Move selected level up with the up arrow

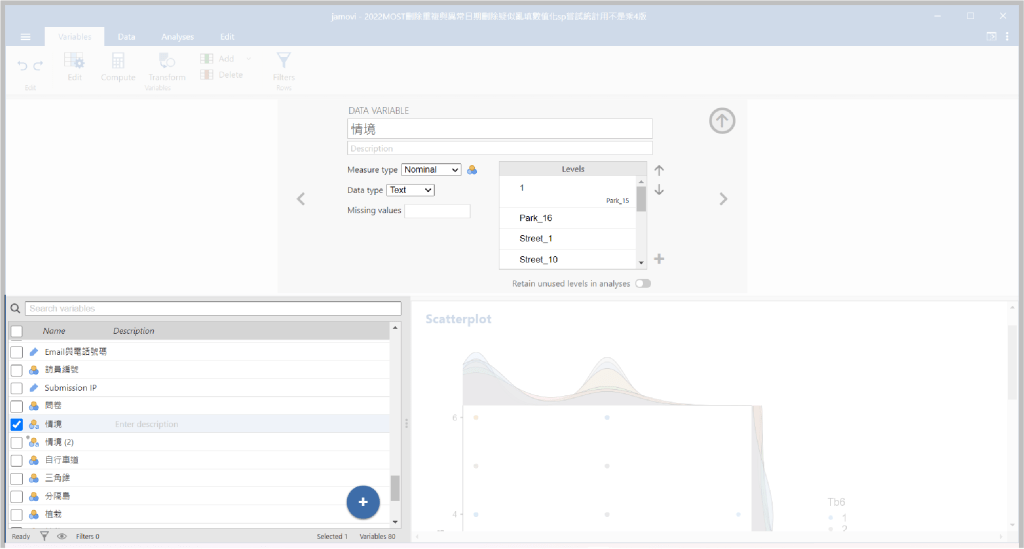pyautogui.click(x=659, y=171)
